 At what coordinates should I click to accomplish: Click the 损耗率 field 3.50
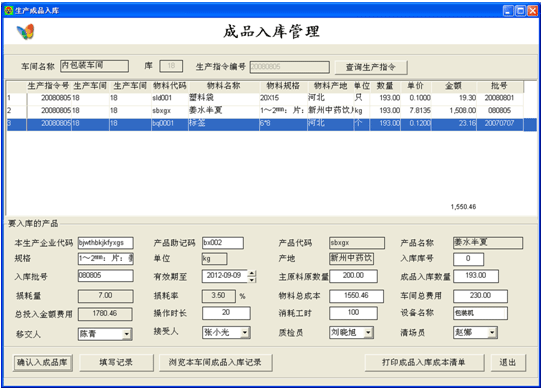click(x=219, y=296)
